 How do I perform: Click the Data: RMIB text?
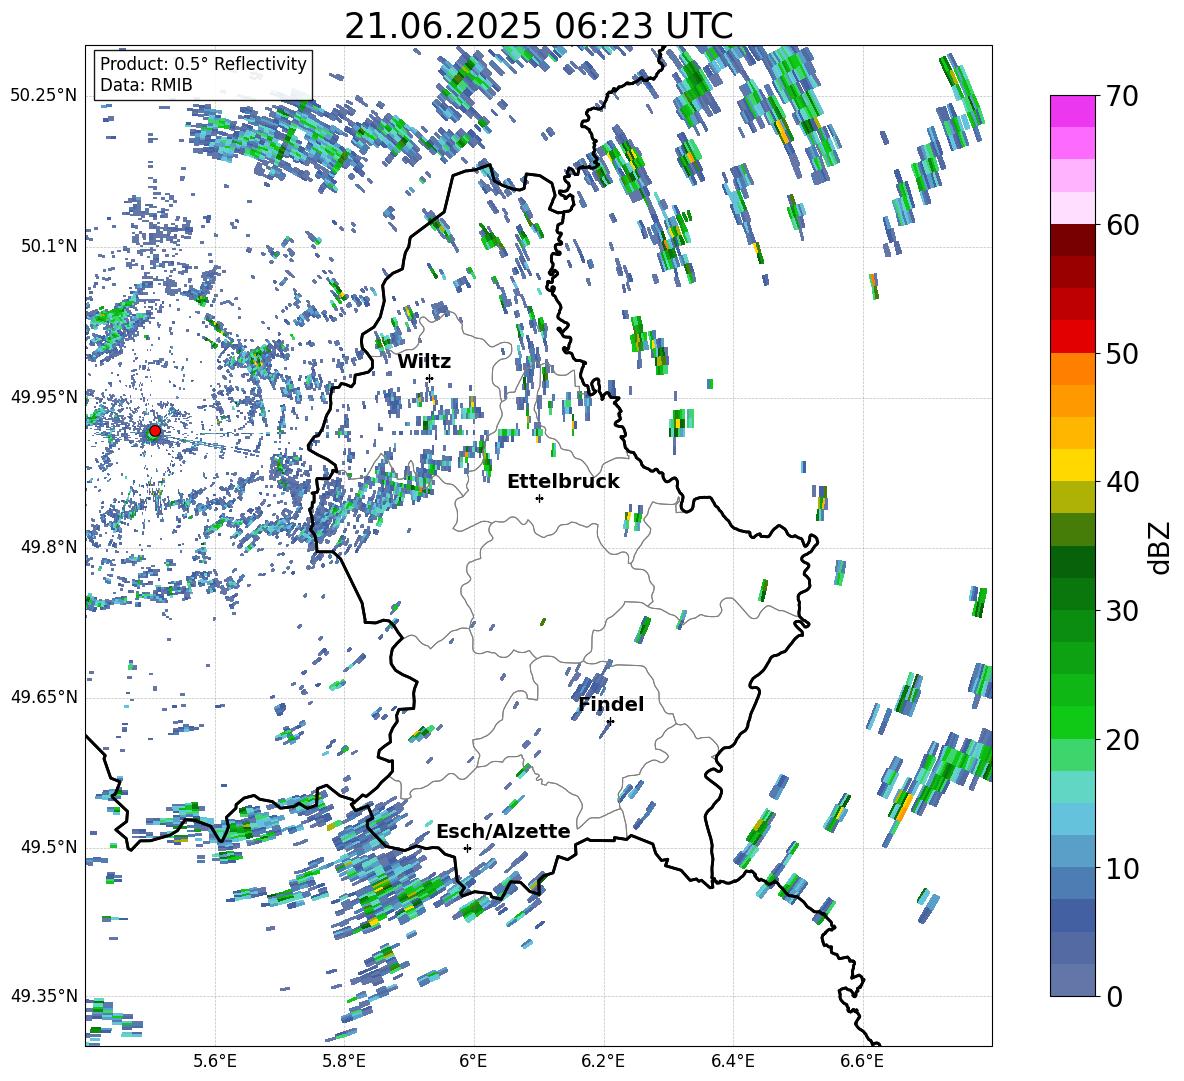(146, 85)
